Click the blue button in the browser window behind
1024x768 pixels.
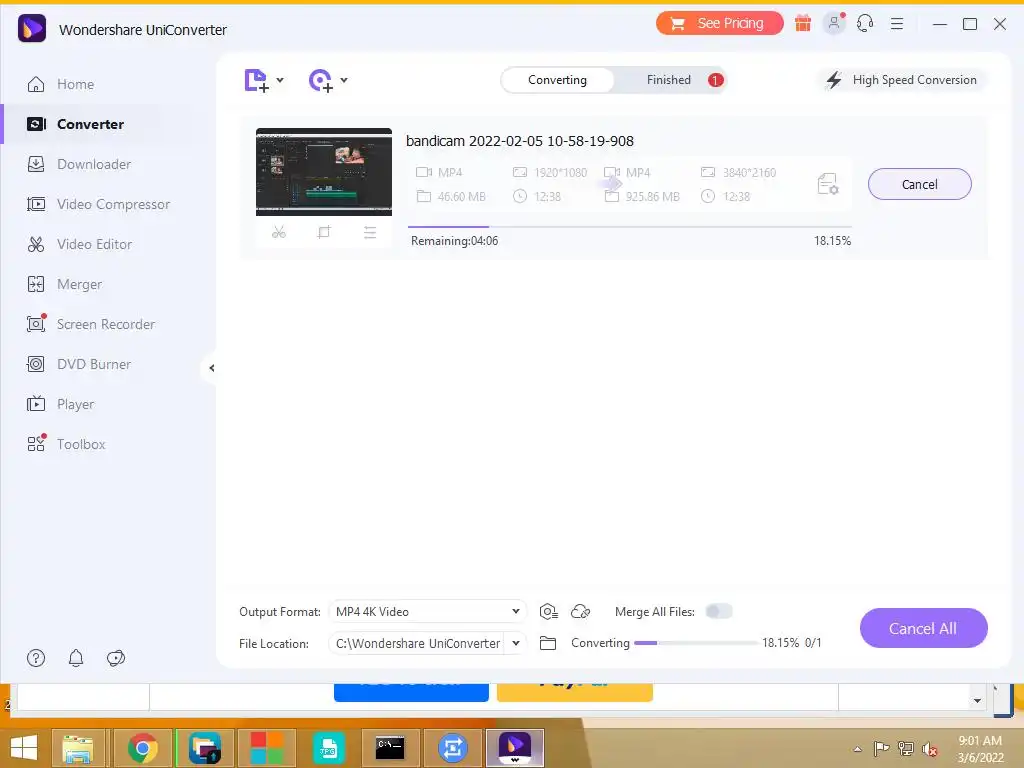pos(411,692)
